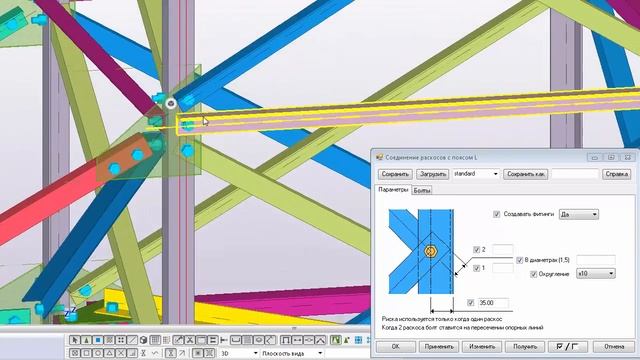
Task: Click the bolted joint preview picture in dialog
Action: (421, 251)
